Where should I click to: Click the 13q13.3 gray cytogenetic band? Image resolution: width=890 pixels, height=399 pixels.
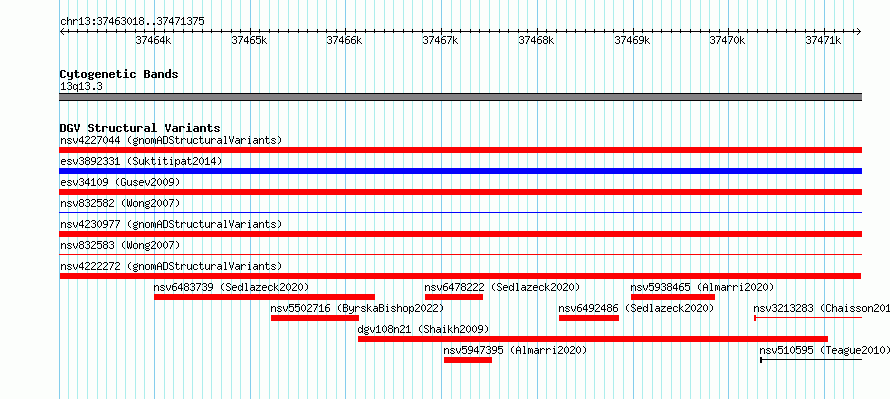click(x=460, y=97)
